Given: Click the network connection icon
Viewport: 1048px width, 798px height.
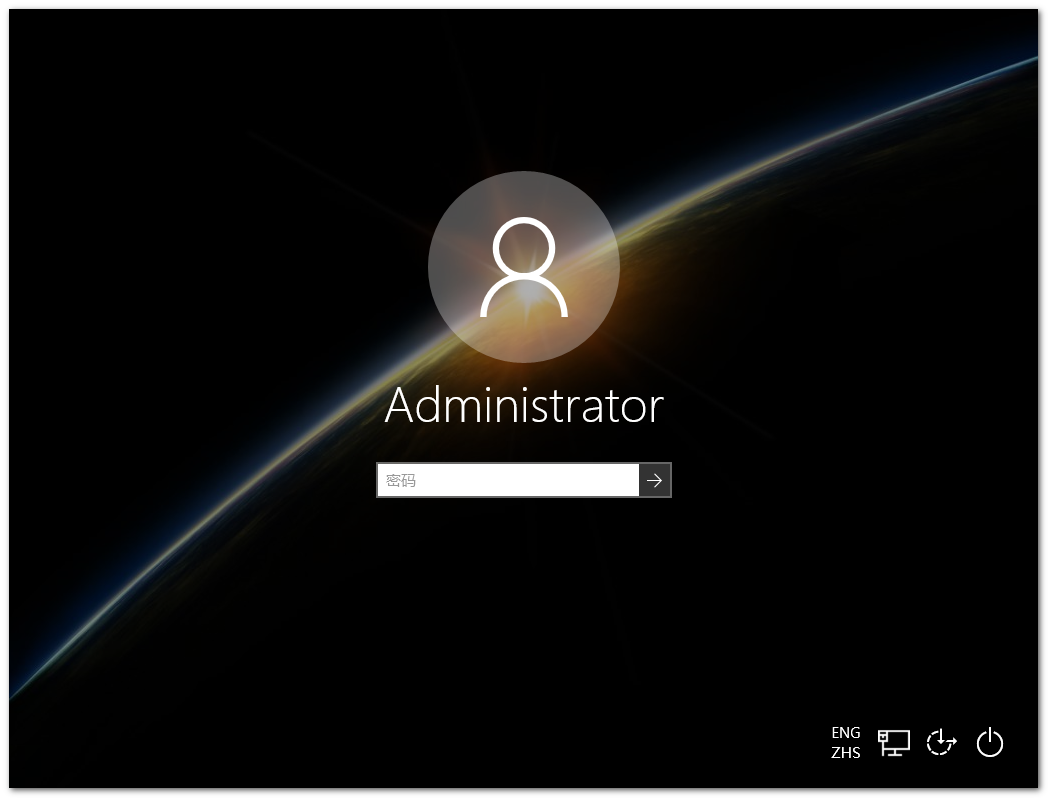Looking at the screenshot, I should click(894, 743).
